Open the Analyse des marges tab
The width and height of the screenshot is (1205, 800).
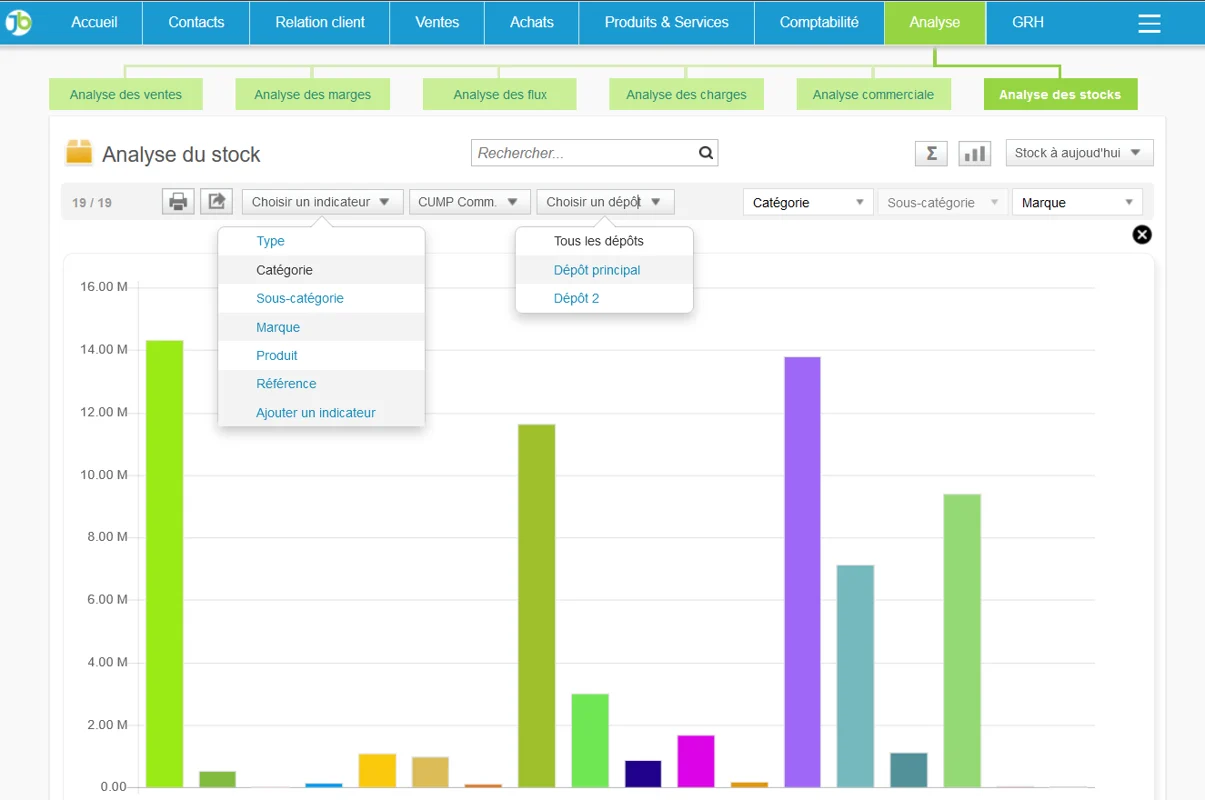coord(314,93)
